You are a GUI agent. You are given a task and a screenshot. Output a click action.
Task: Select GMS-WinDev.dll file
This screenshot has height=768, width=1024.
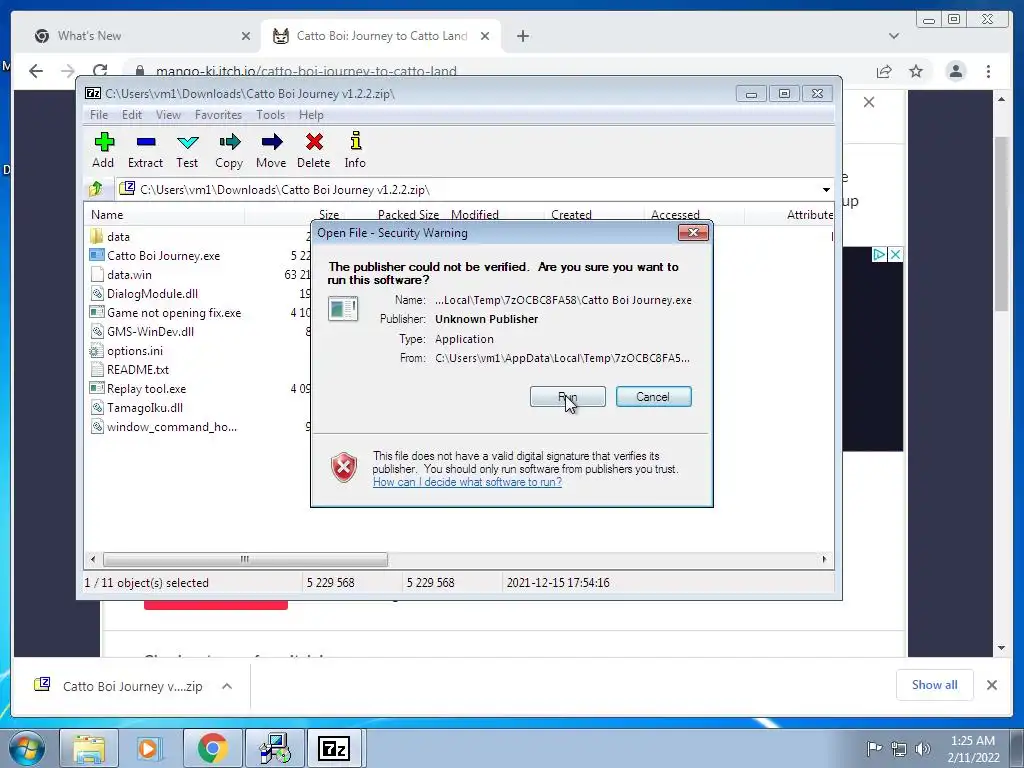coord(150,331)
